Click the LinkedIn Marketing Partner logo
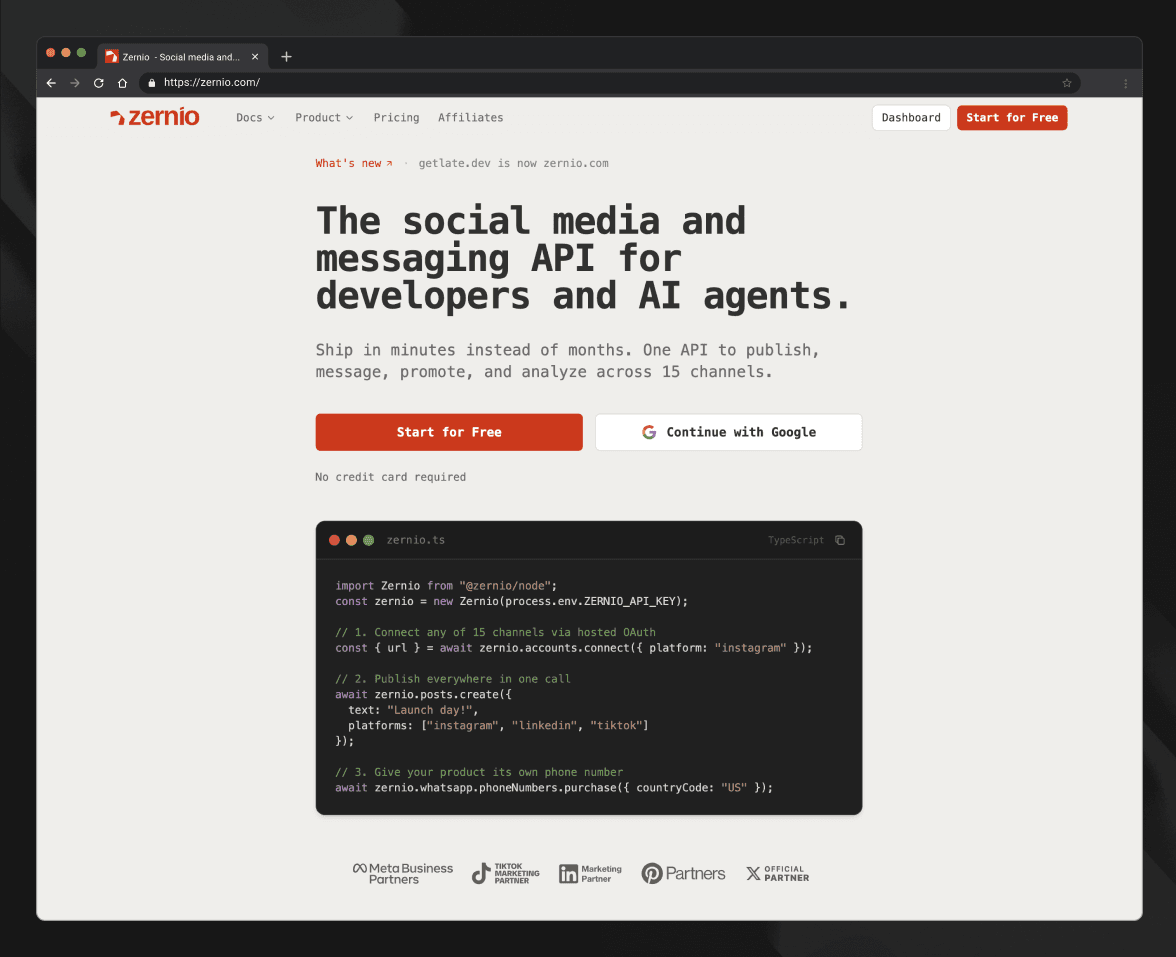 pos(590,874)
